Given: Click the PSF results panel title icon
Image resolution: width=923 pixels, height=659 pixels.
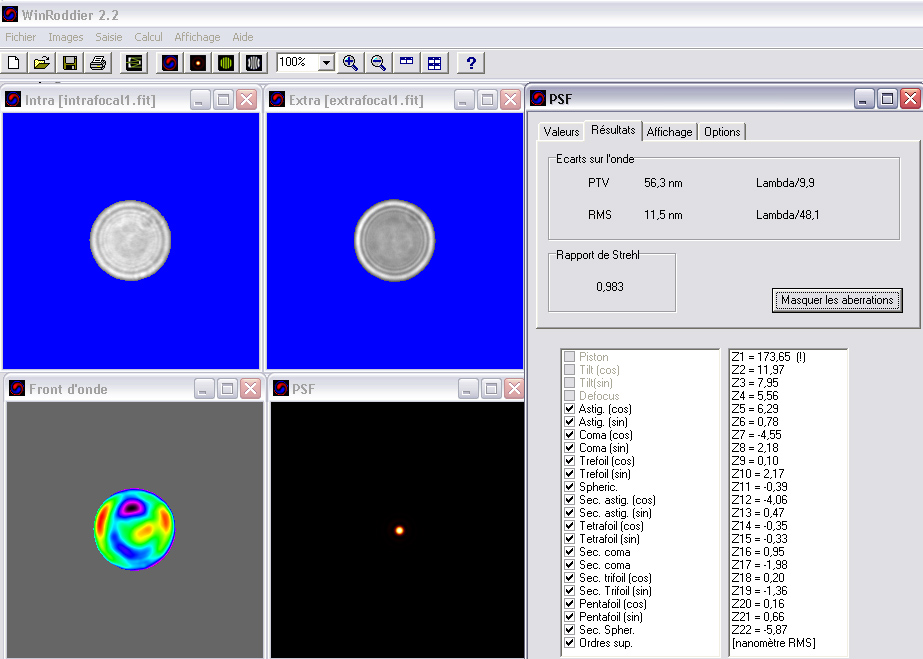Looking at the screenshot, I should (x=537, y=98).
